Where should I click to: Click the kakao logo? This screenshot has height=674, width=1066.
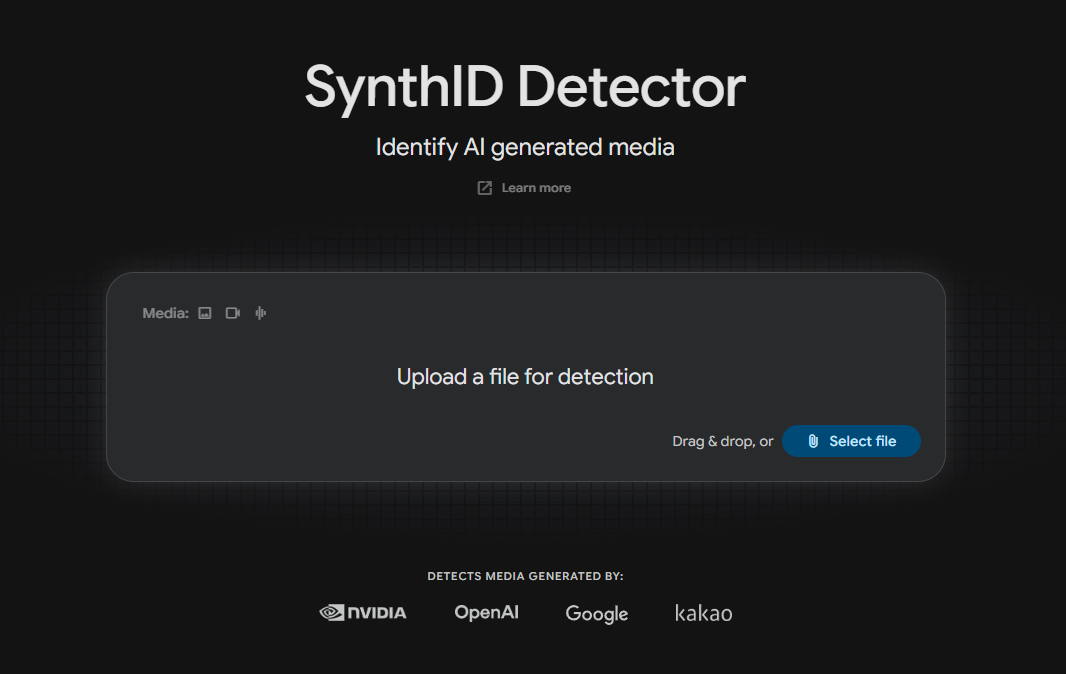(x=704, y=613)
